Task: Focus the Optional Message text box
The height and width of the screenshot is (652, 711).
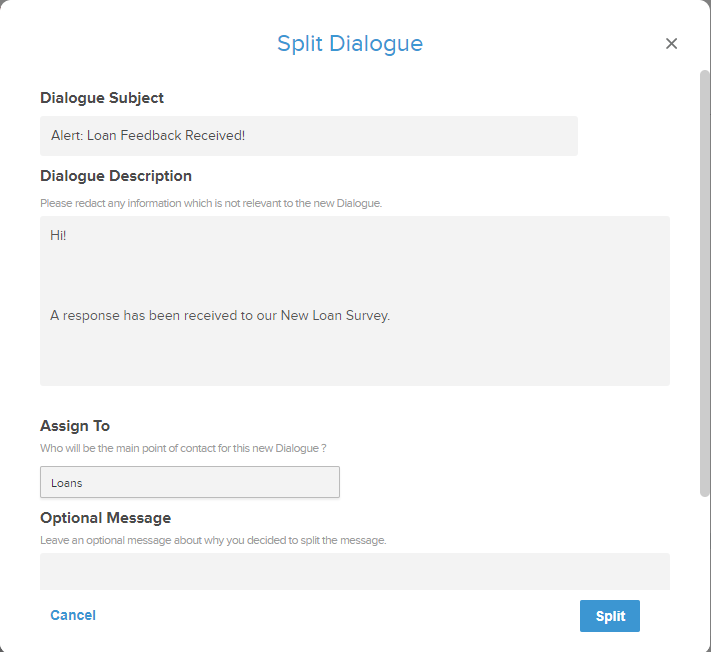Action: [354, 571]
